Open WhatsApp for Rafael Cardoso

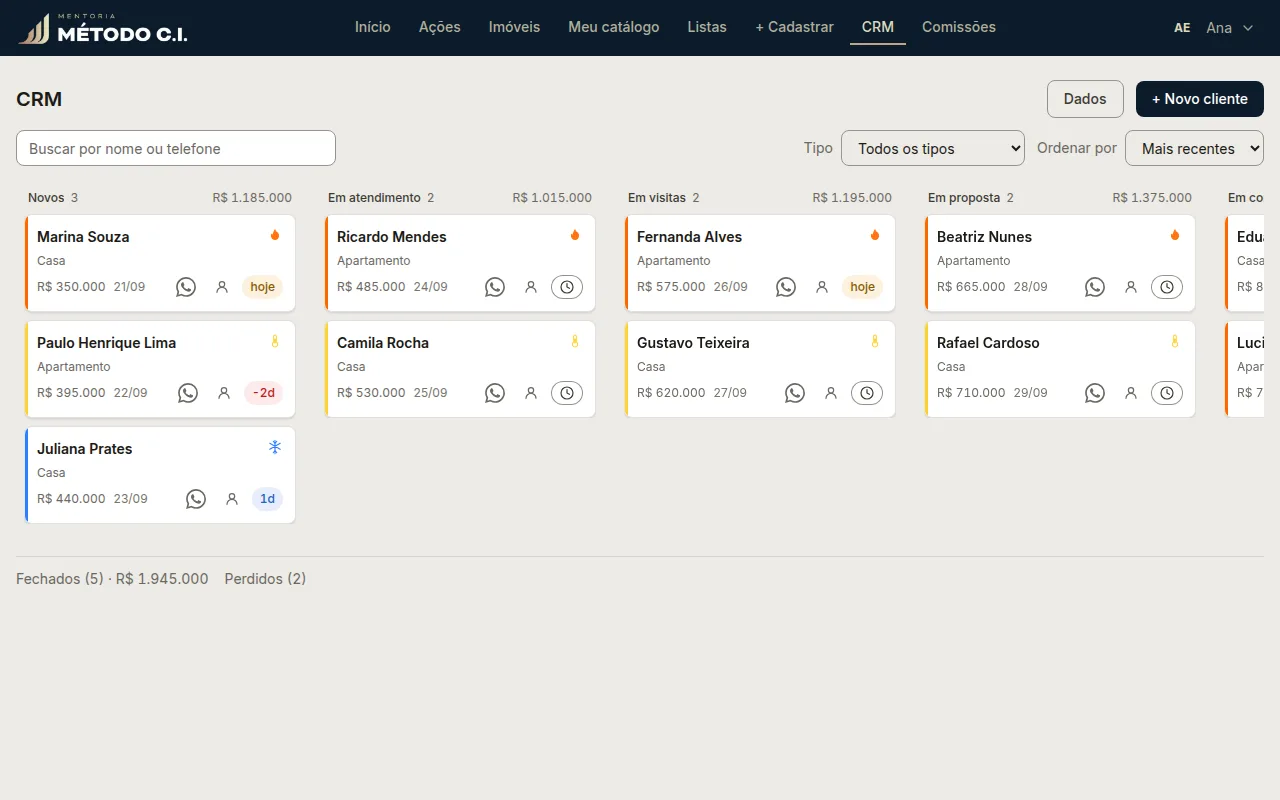click(1095, 393)
